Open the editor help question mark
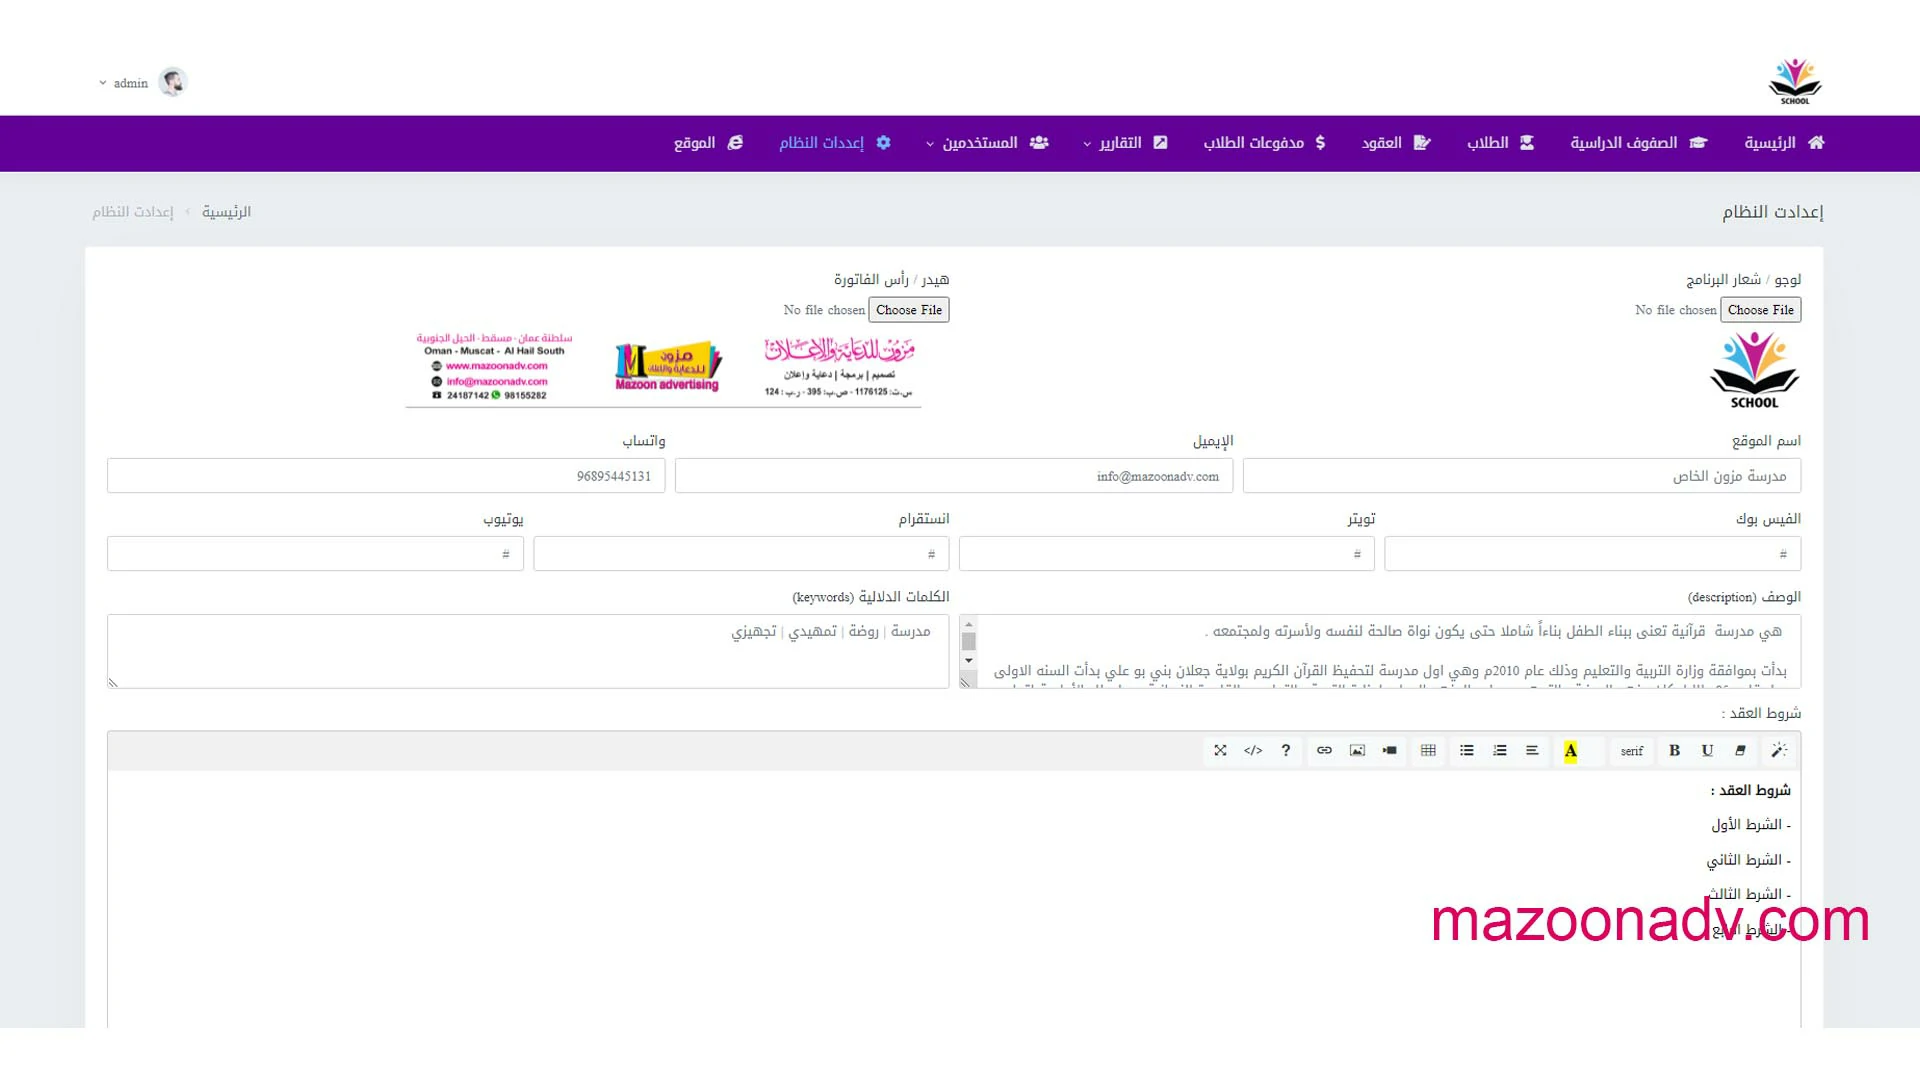 (x=1286, y=750)
